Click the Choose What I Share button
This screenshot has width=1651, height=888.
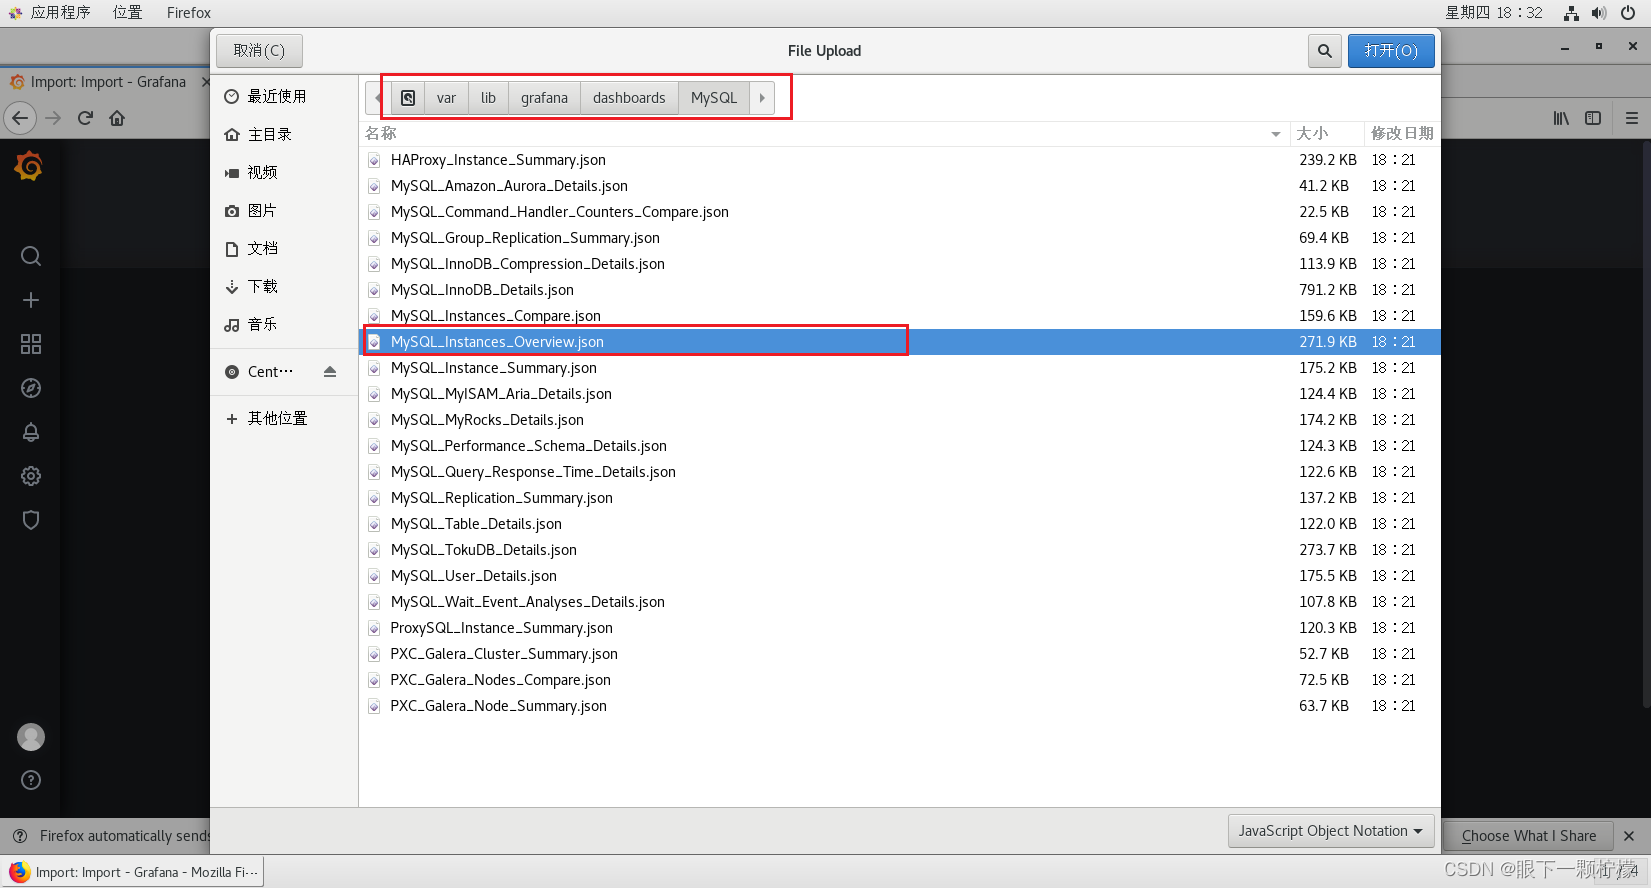(1528, 836)
